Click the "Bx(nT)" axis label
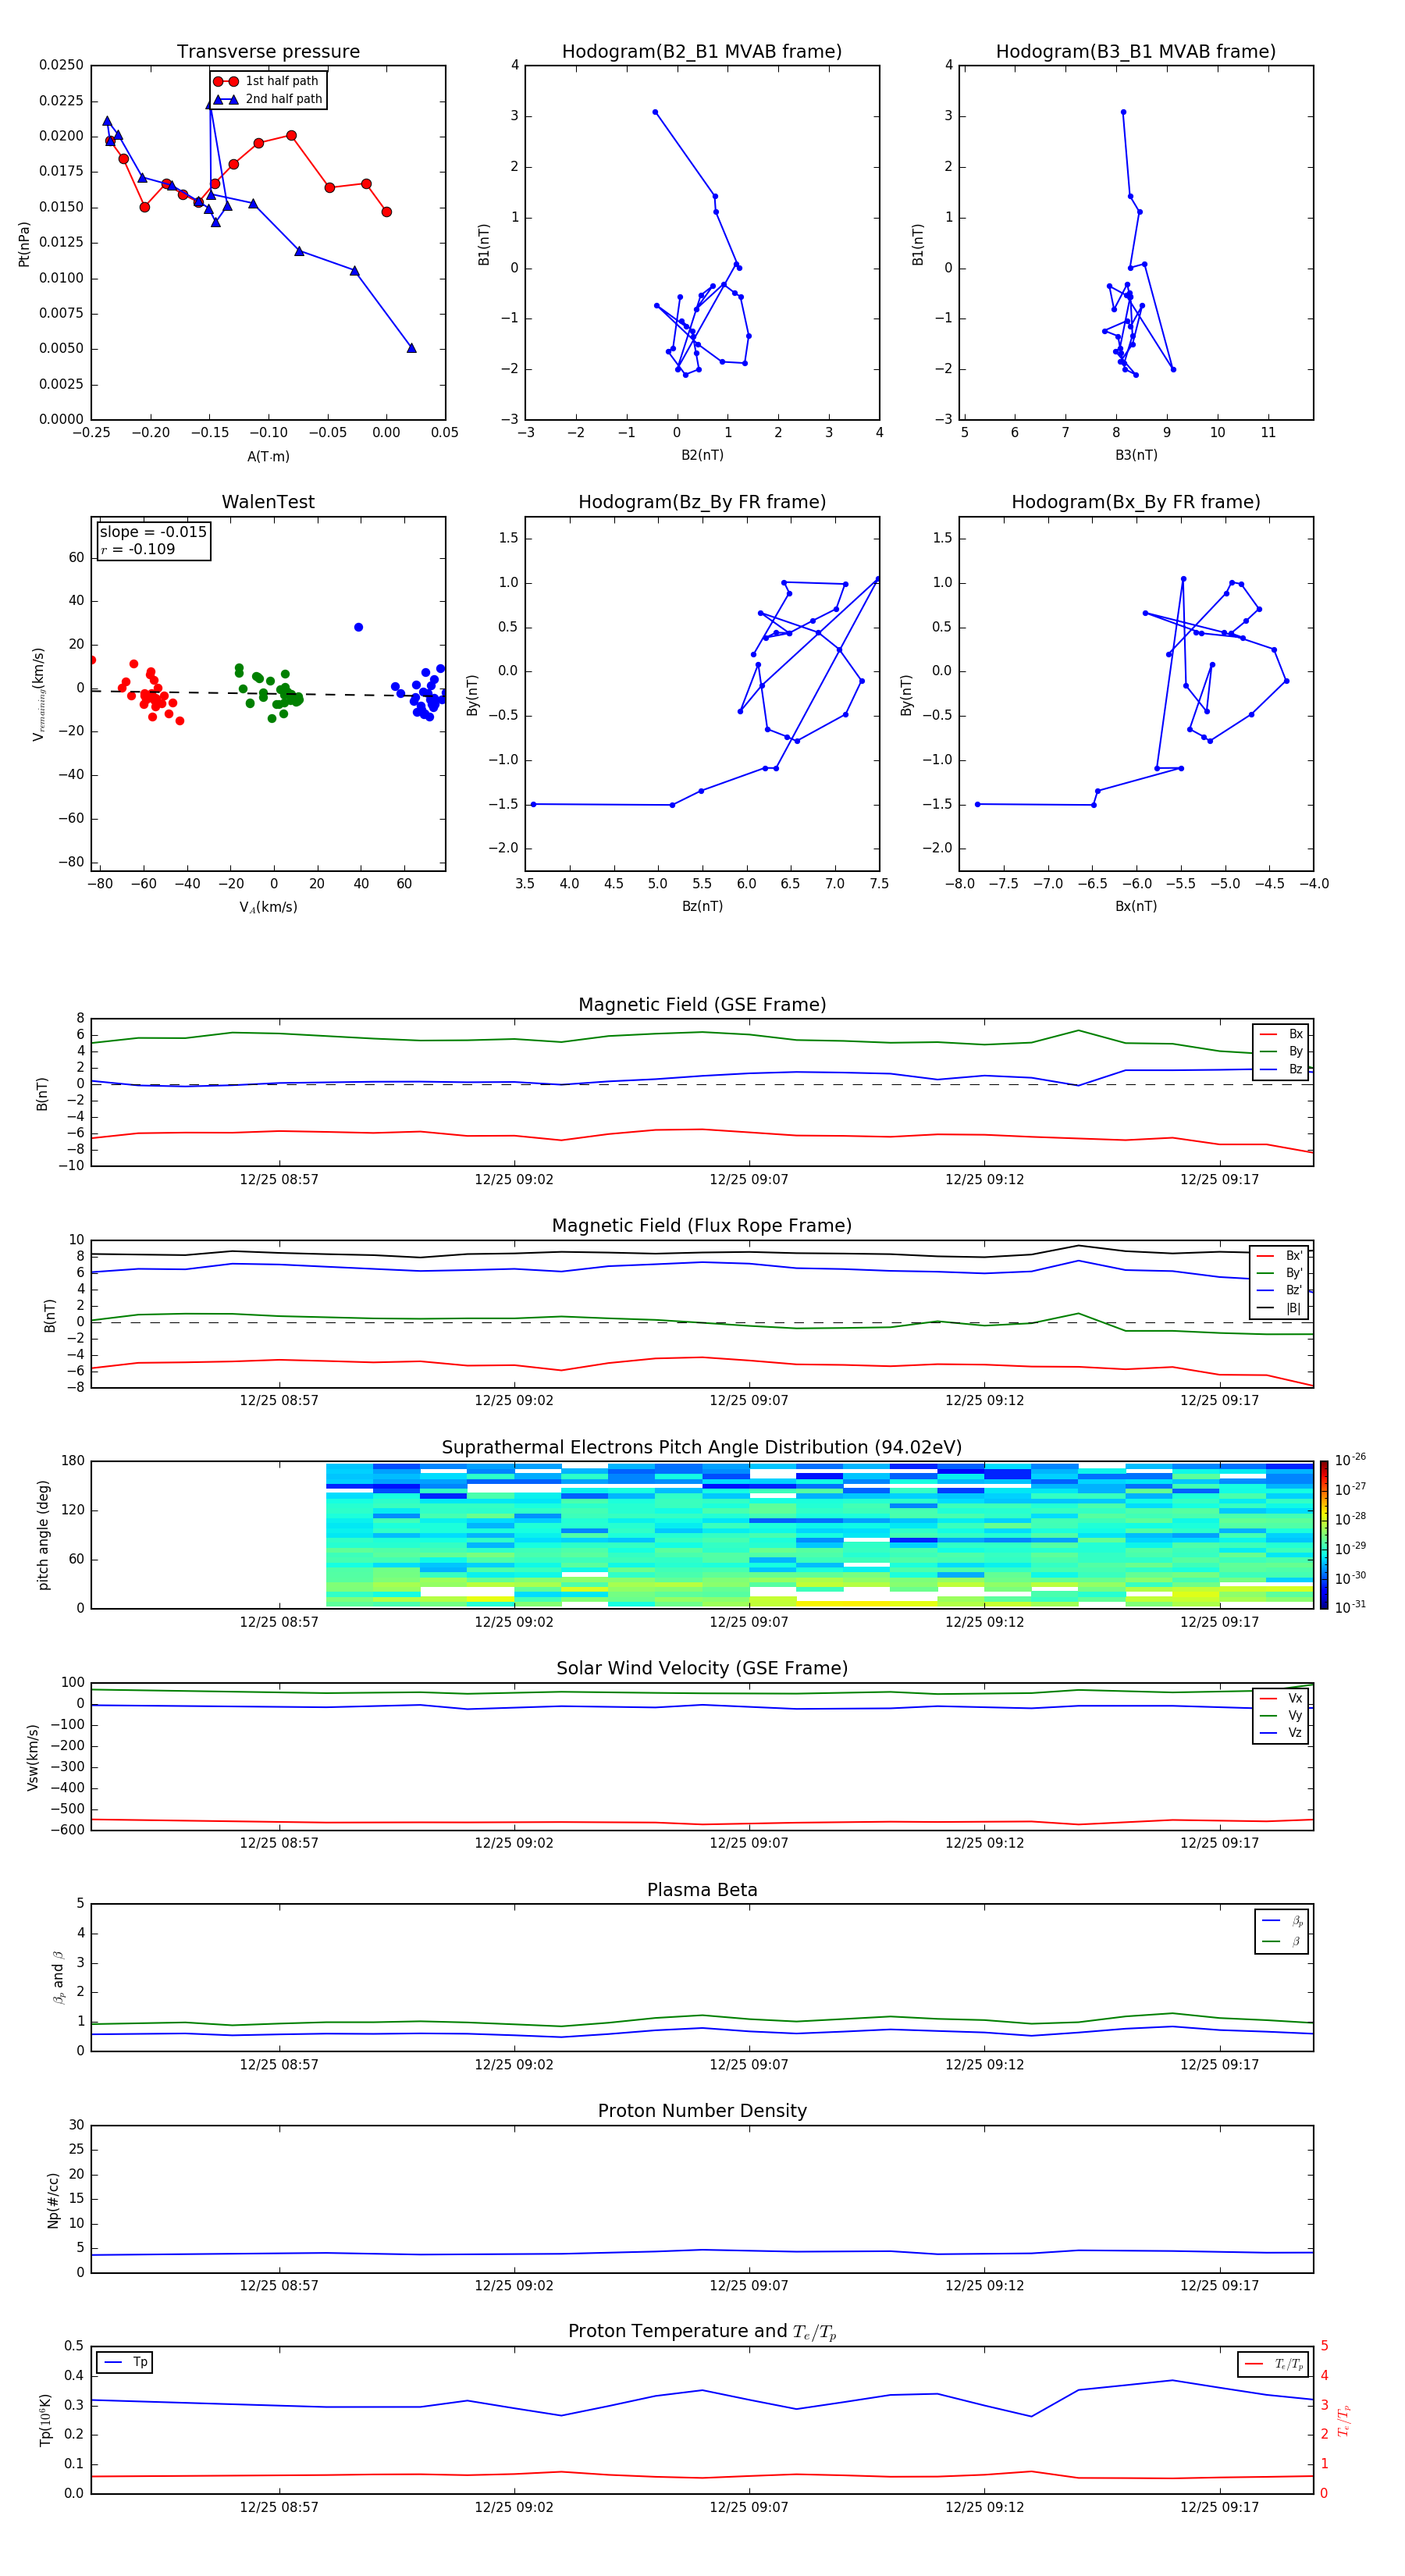 (x=1136, y=906)
